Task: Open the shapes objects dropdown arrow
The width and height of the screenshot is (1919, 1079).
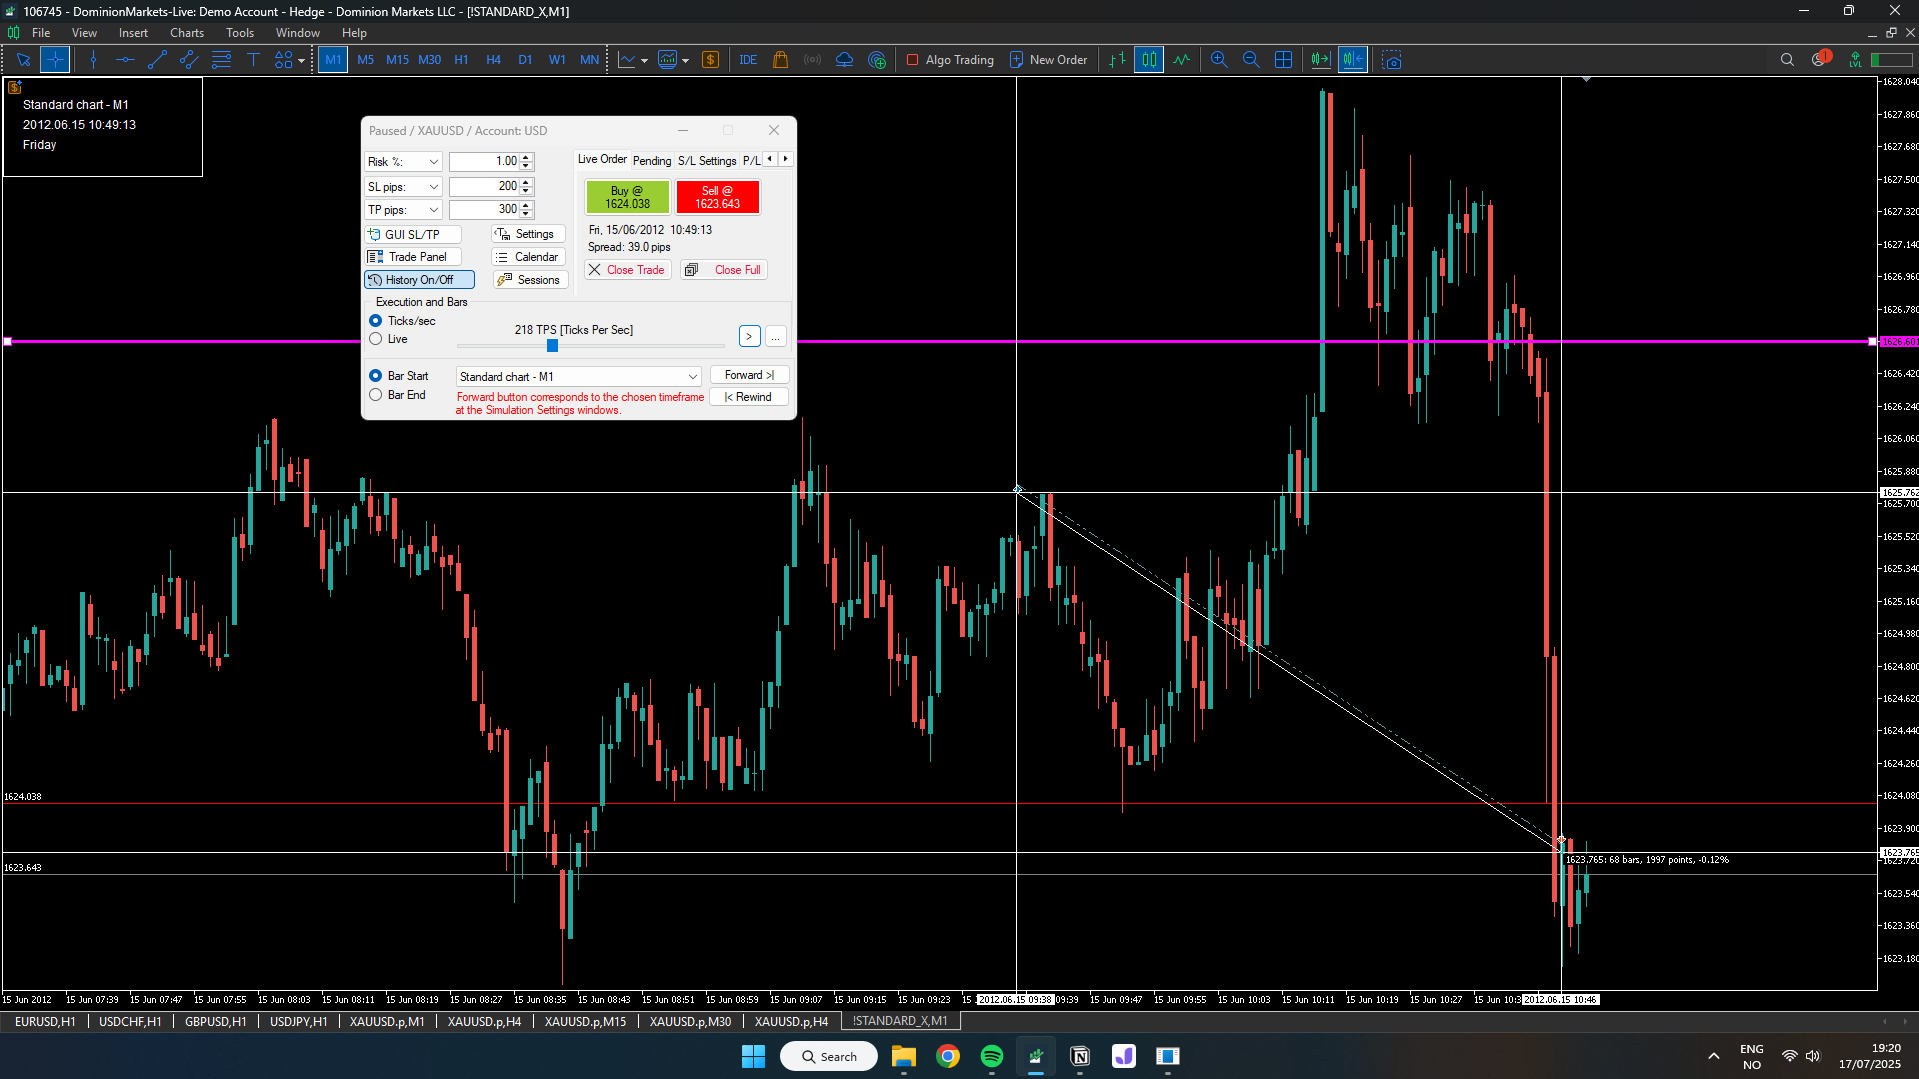Action: [x=301, y=60]
